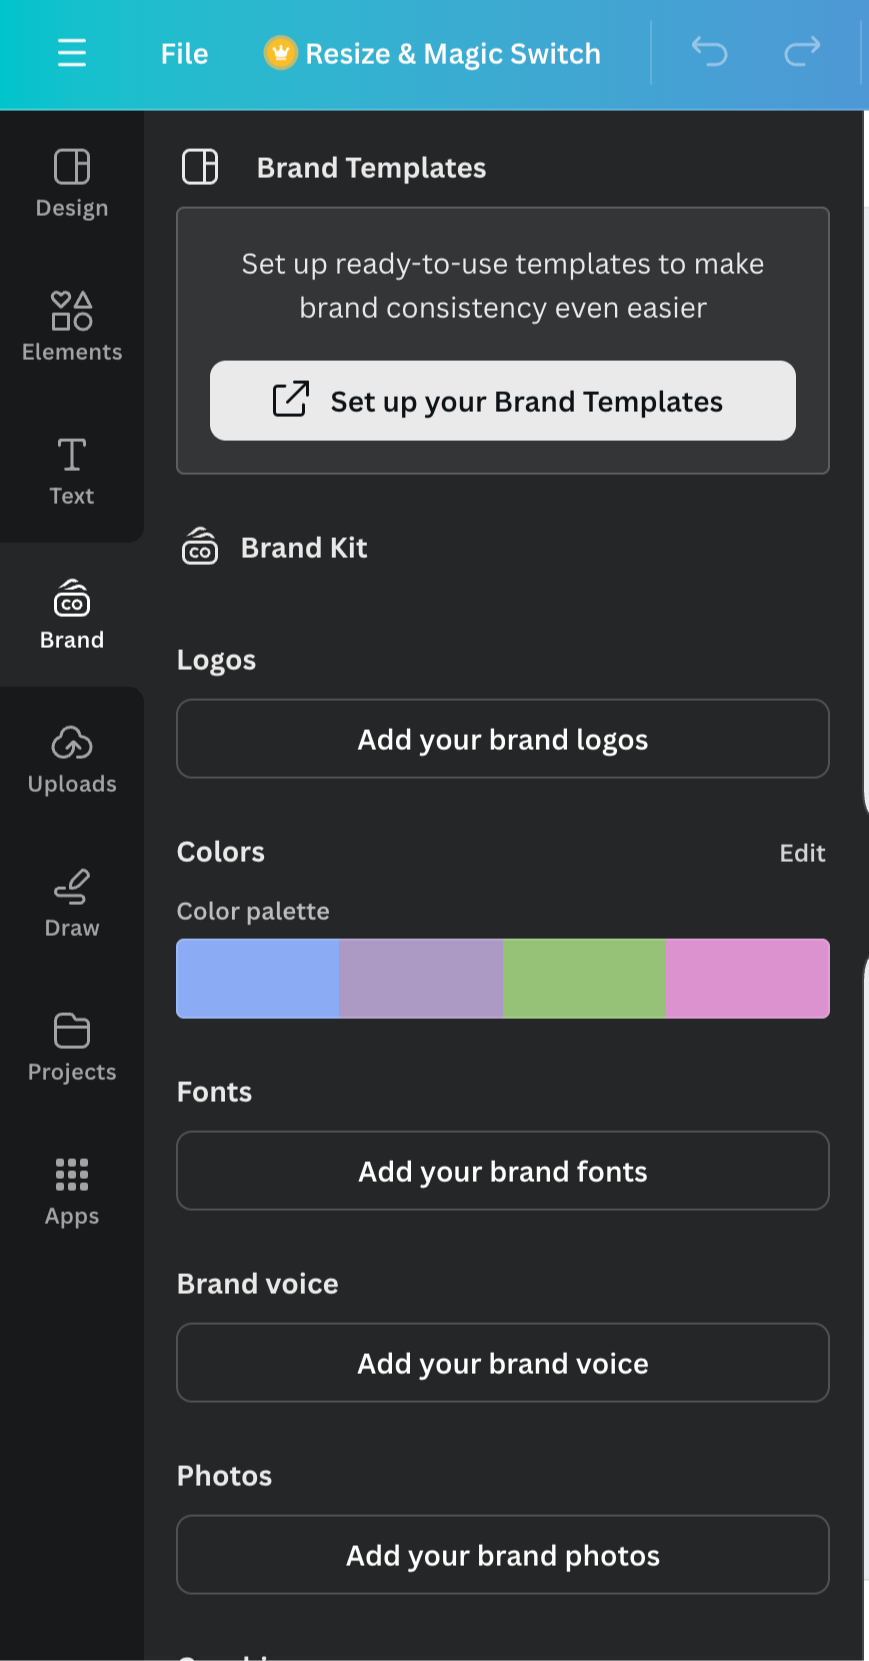Open Resize & Magic Switch
The height and width of the screenshot is (1661, 869).
(x=432, y=54)
